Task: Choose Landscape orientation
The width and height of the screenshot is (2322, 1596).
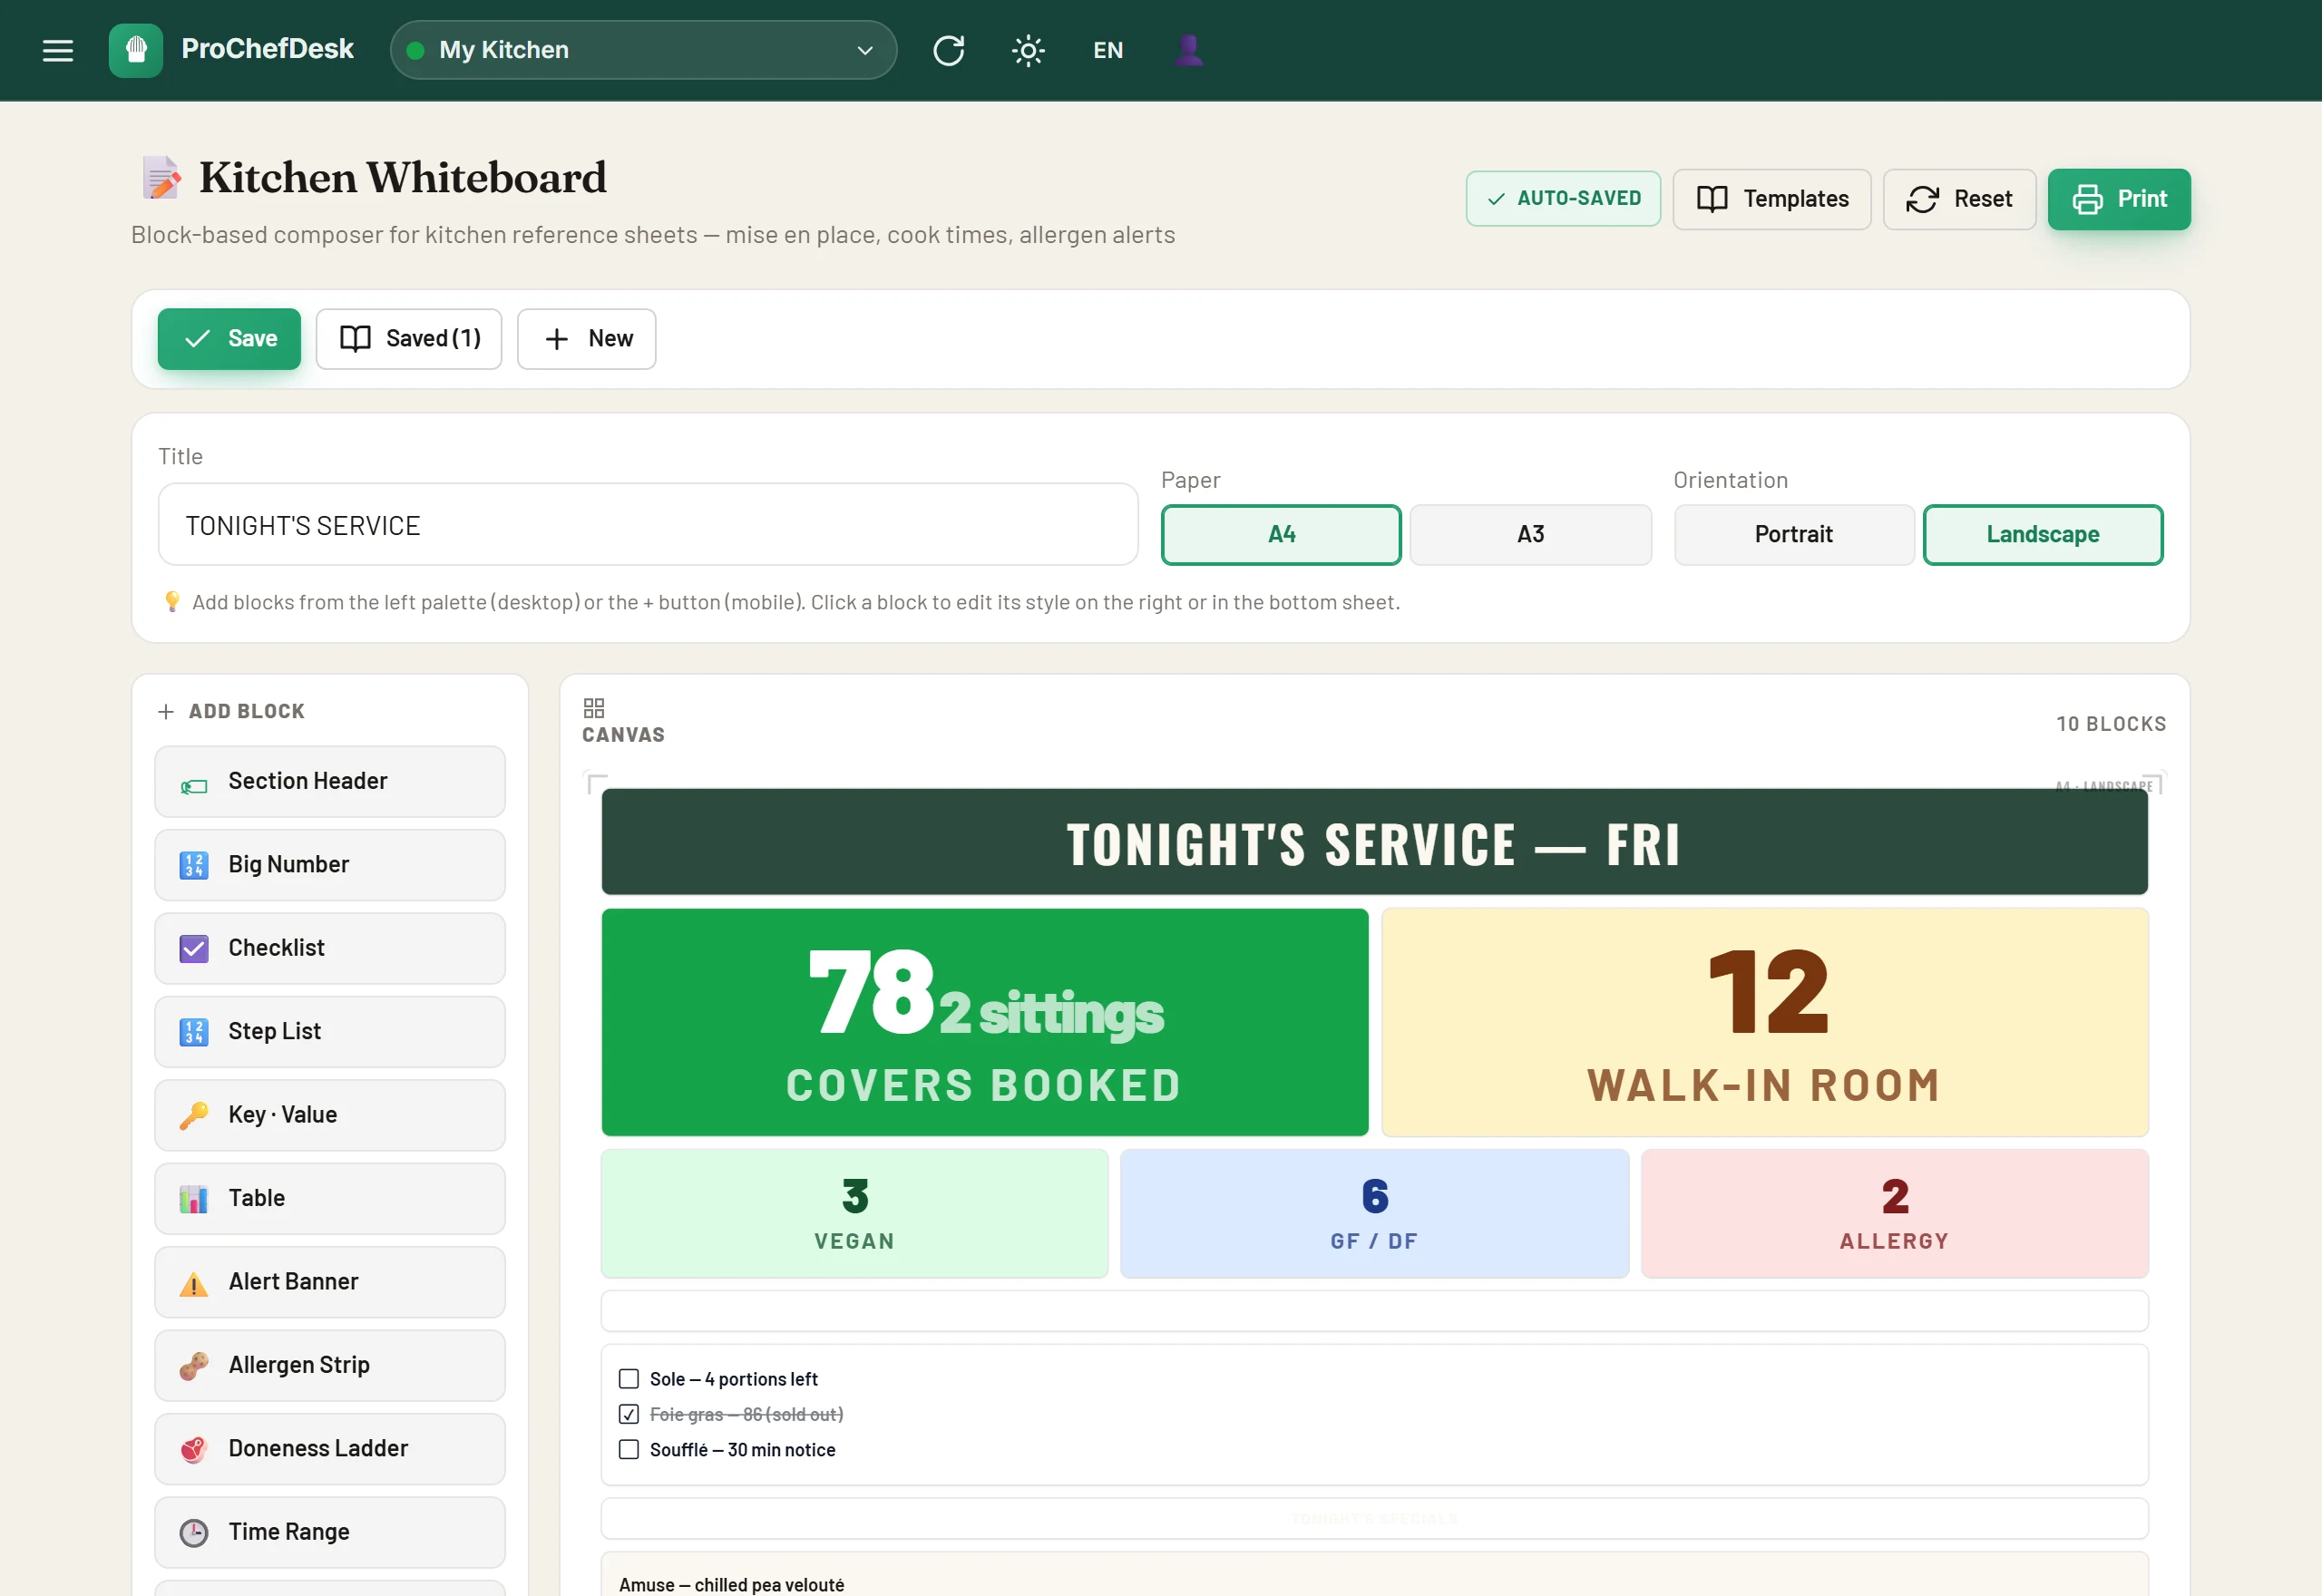Action: tap(2043, 535)
